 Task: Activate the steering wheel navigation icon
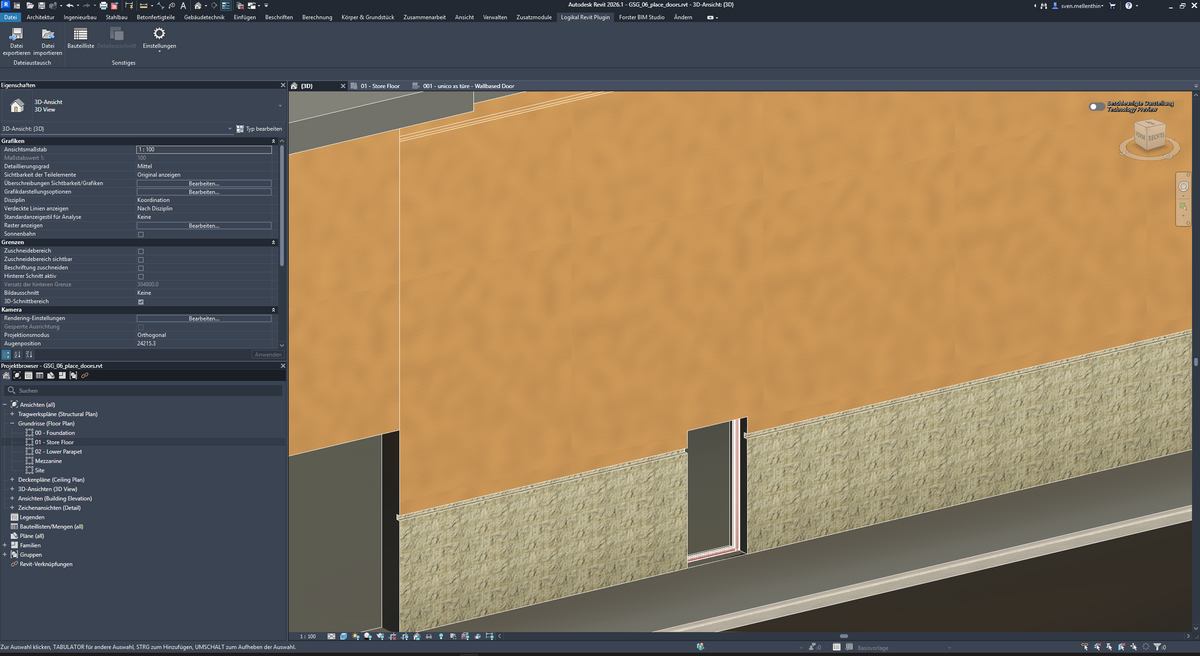coord(1184,186)
